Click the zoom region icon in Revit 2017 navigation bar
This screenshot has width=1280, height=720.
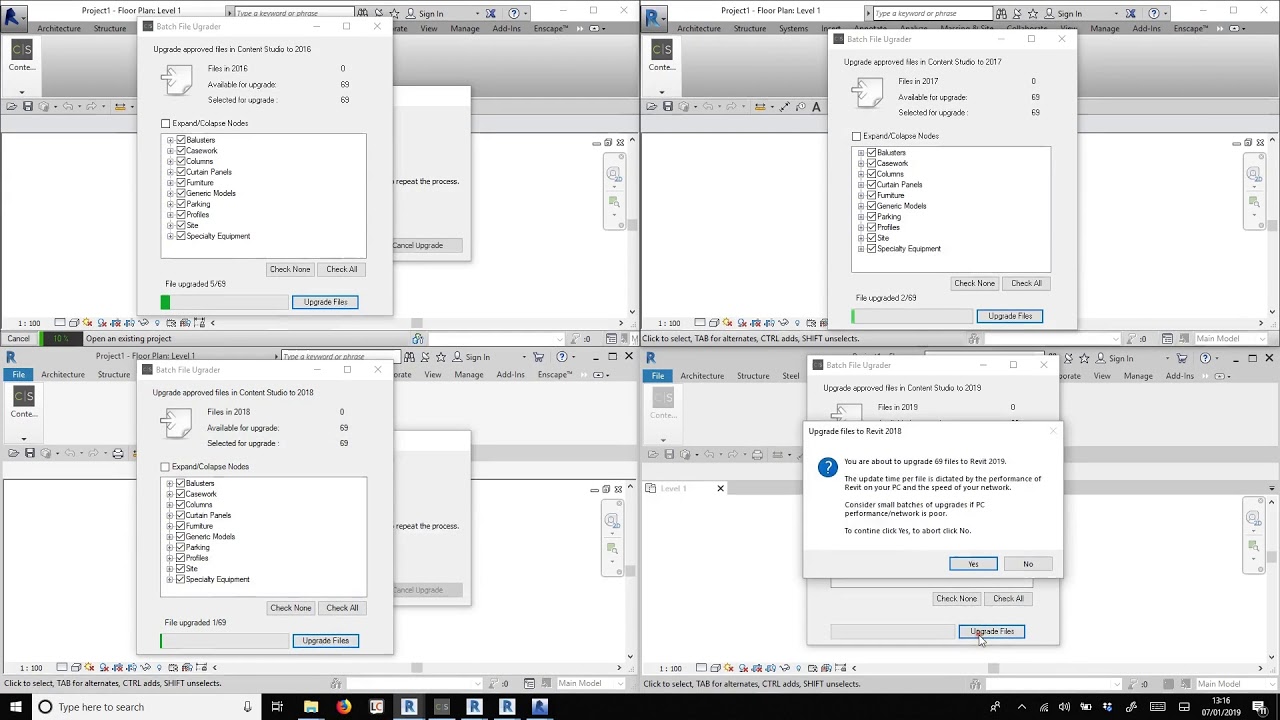pyautogui.click(x=1253, y=202)
